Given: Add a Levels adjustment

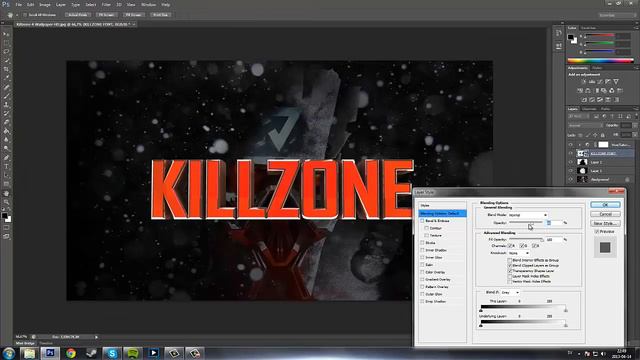Looking at the screenshot, I should click(592, 82).
